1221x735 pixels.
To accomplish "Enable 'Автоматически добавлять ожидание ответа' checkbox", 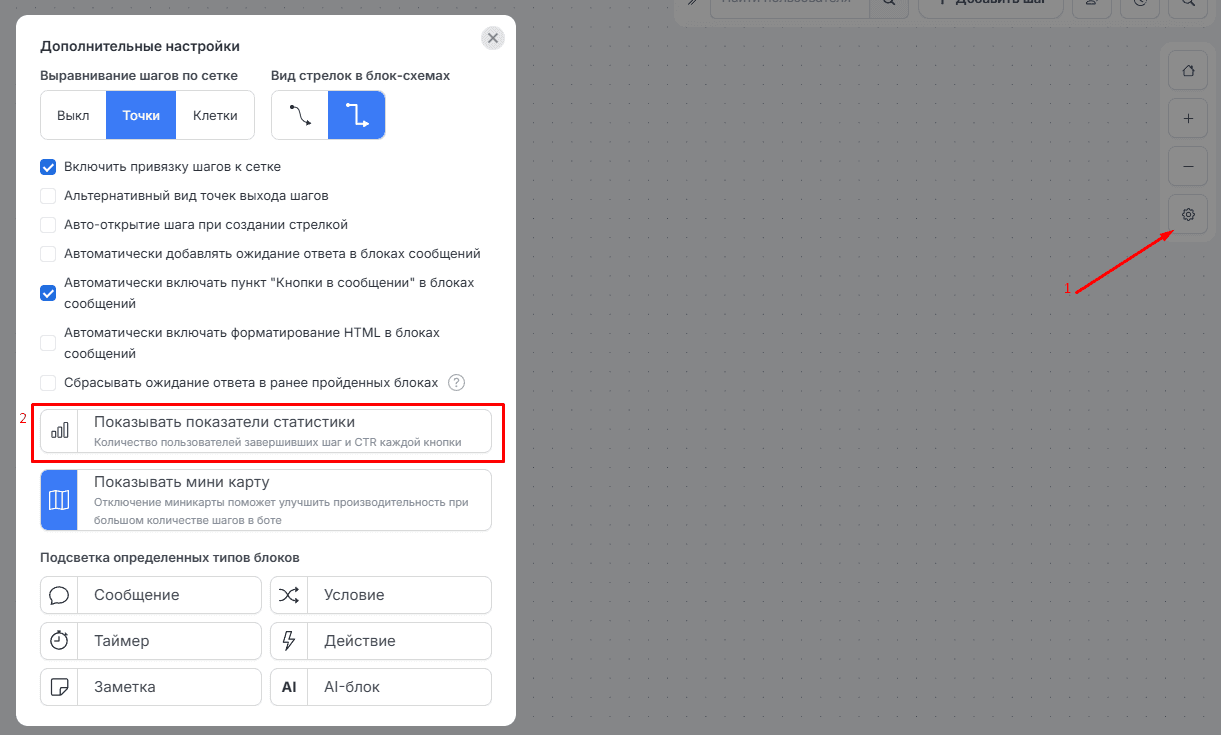I will pos(48,254).
